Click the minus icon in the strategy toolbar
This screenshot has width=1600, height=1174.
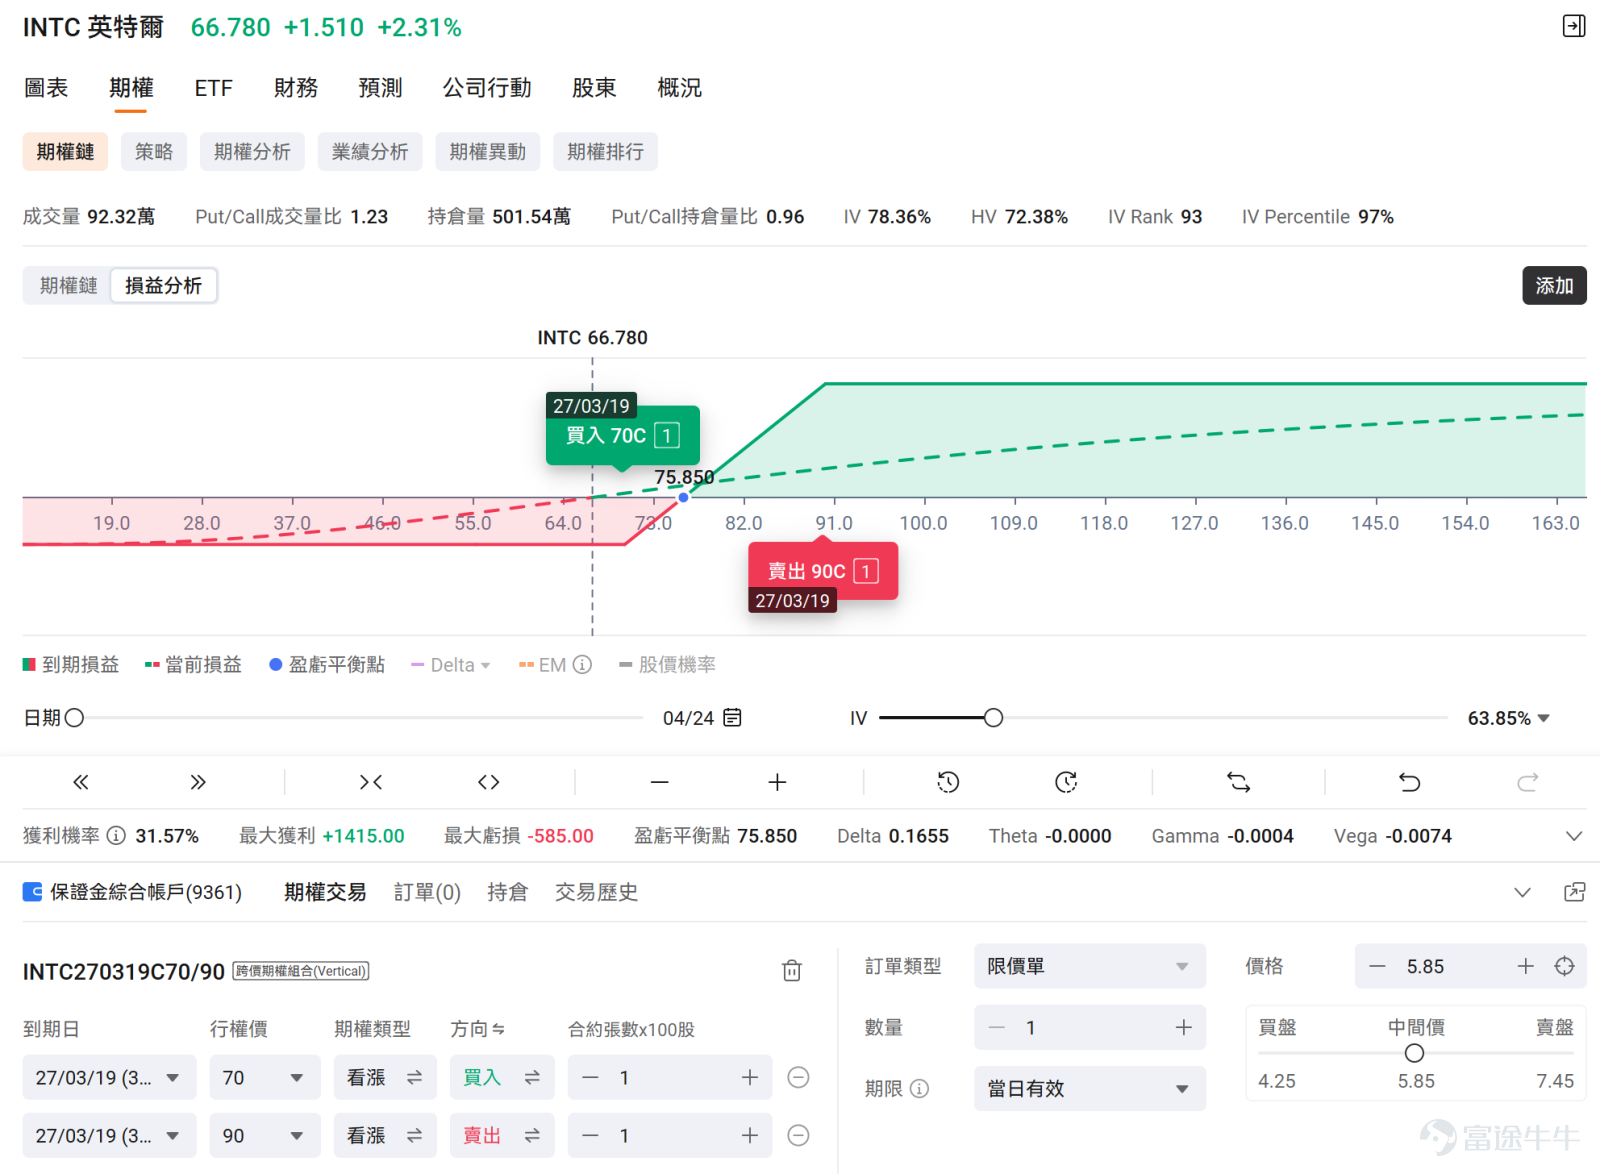click(659, 782)
